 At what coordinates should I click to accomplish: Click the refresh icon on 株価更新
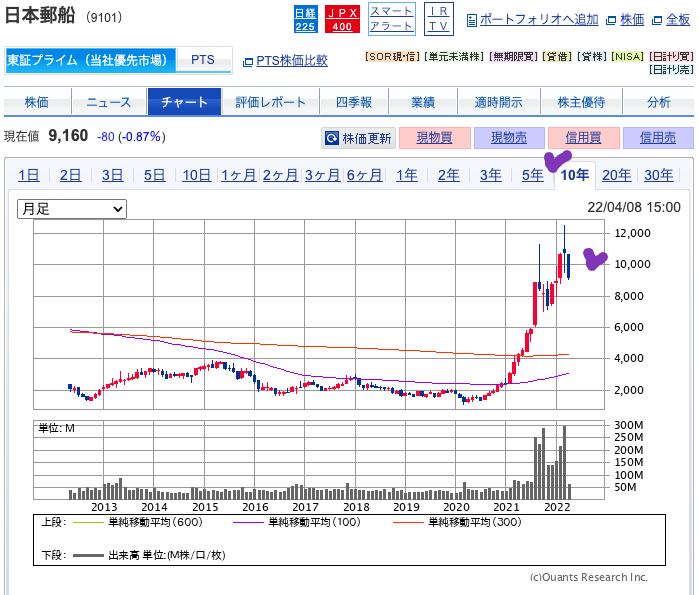pos(332,138)
